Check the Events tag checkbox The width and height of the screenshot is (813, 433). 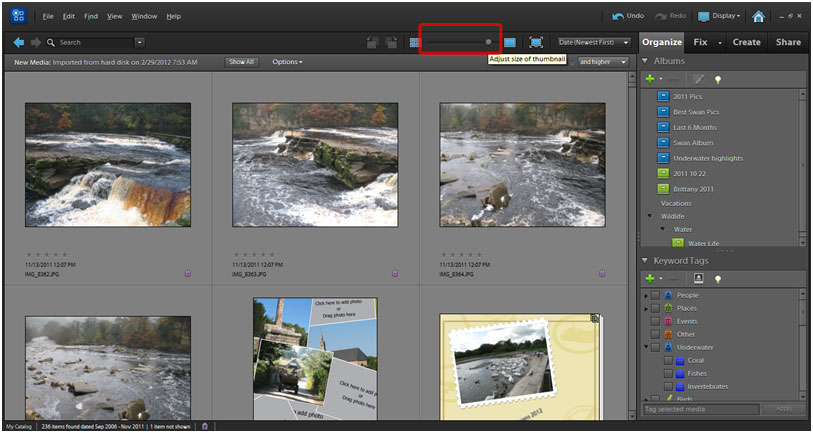coord(655,322)
